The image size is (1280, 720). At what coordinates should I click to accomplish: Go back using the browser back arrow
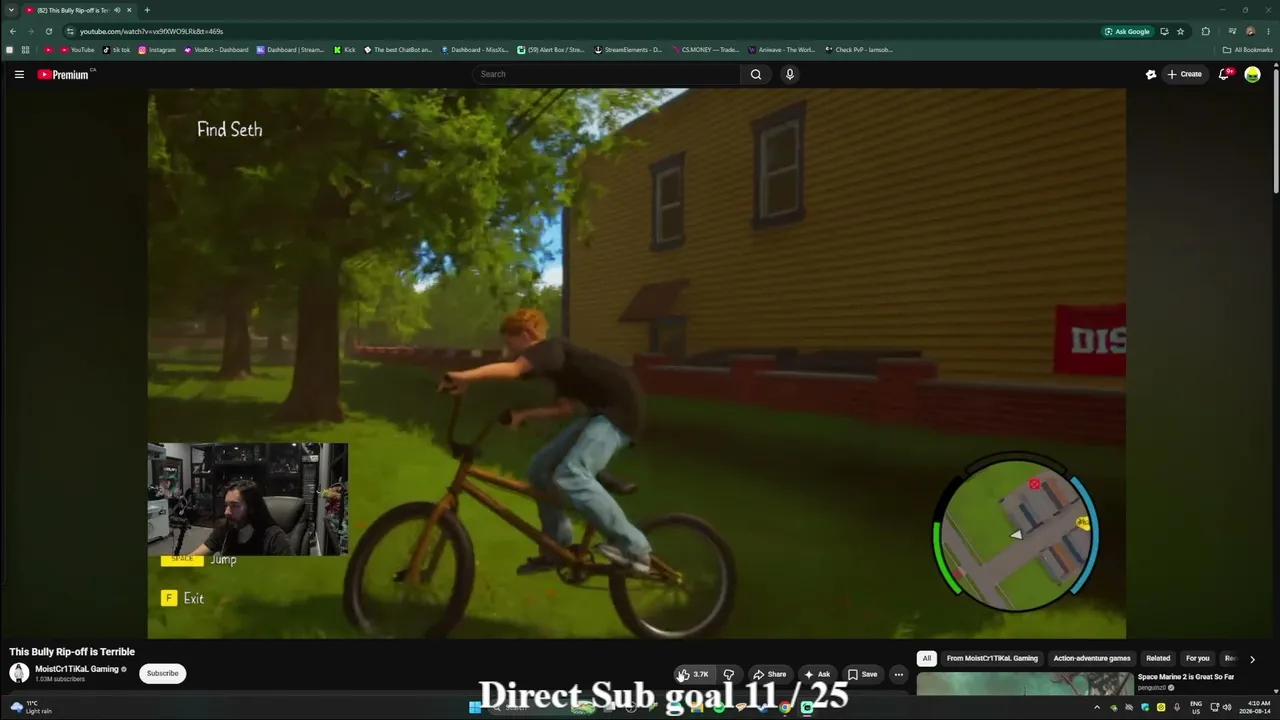pos(12,31)
